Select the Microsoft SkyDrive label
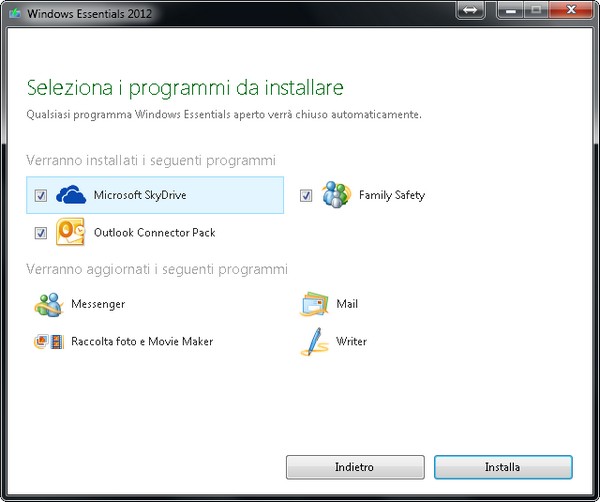 140,195
